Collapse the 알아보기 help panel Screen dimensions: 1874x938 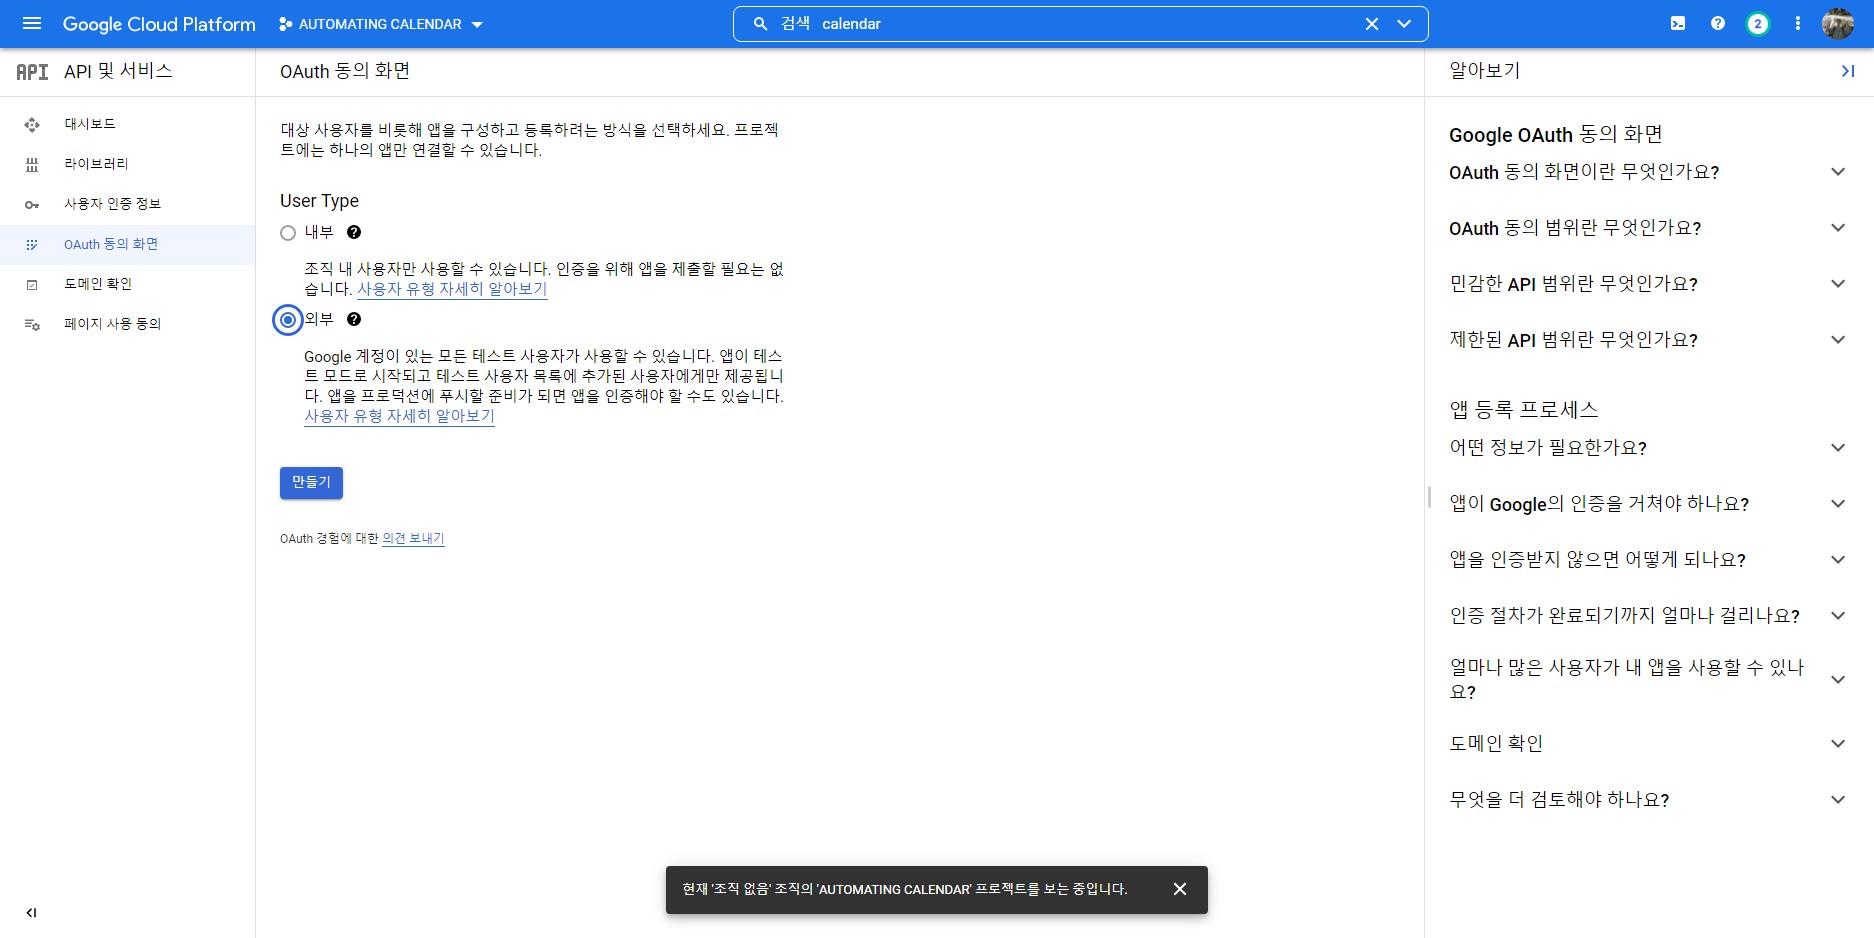pyautogui.click(x=1847, y=71)
